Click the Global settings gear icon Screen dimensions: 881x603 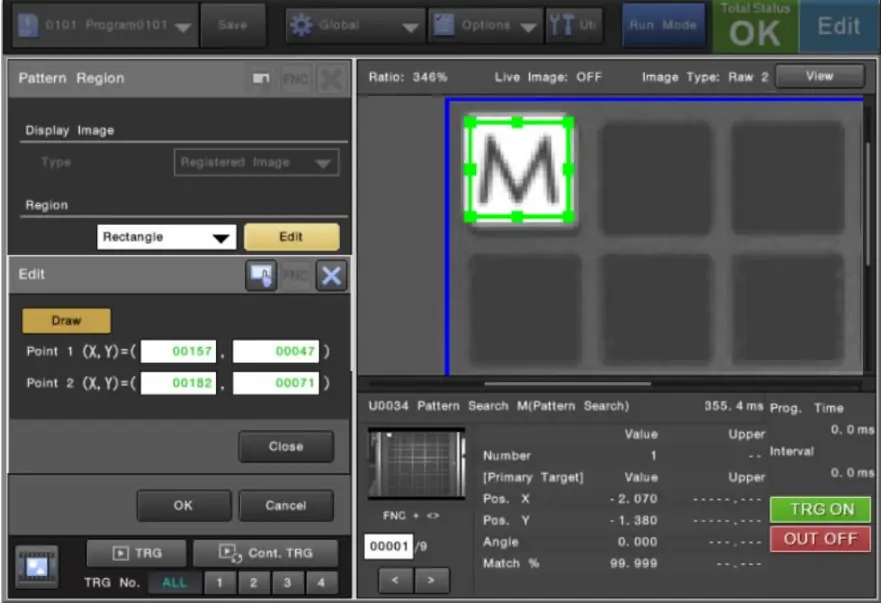click(x=301, y=26)
